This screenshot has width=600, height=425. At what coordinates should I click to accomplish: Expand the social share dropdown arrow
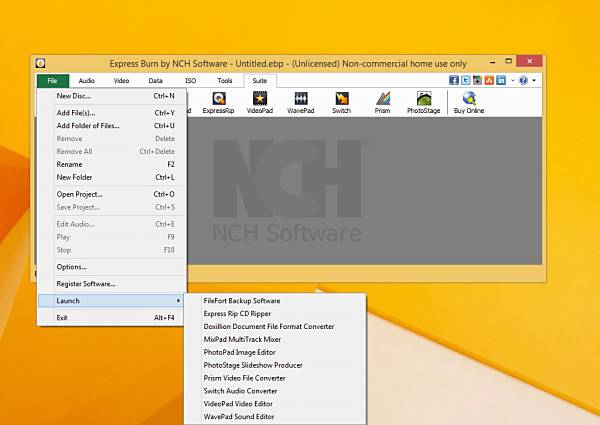tap(512, 81)
